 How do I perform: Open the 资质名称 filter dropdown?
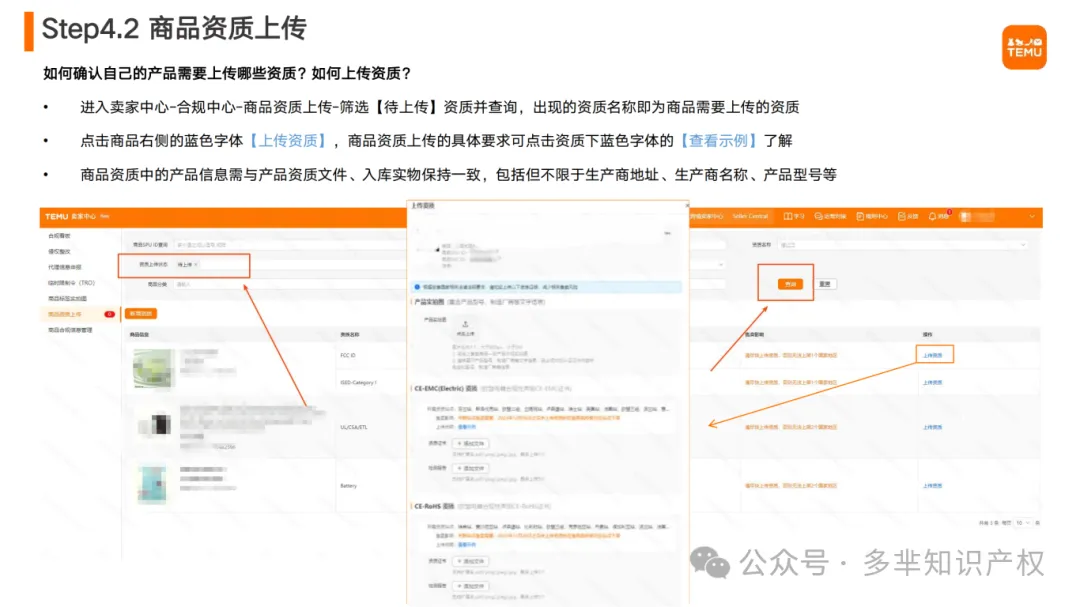[x=903, y=245]
